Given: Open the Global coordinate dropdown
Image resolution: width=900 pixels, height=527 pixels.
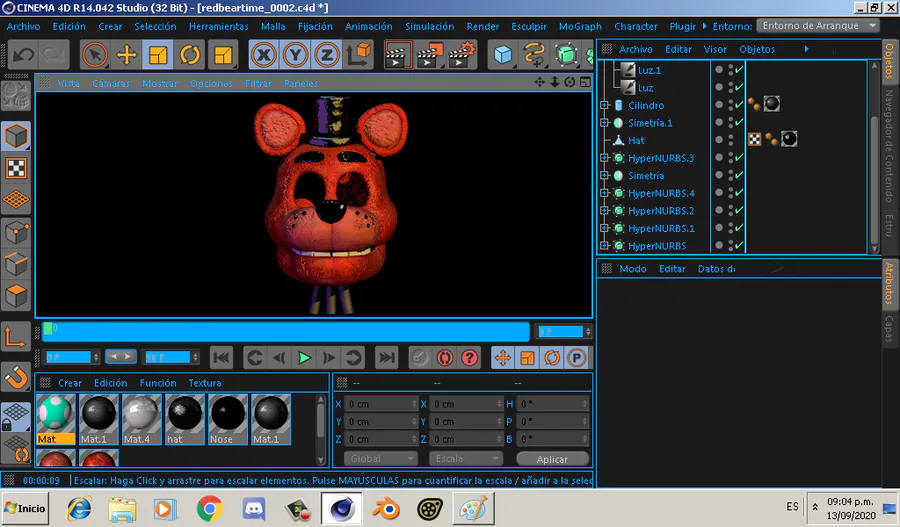Looking at the screenshot, I should 380,459.
